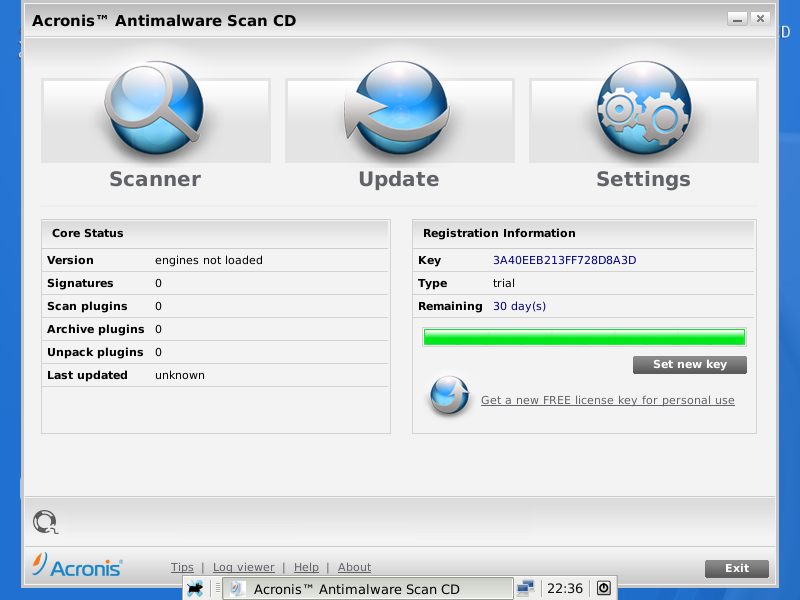Click the Remaining row label
Image resolution: width=800 pixels, height=600 pixels.
(x=450, y=306)
